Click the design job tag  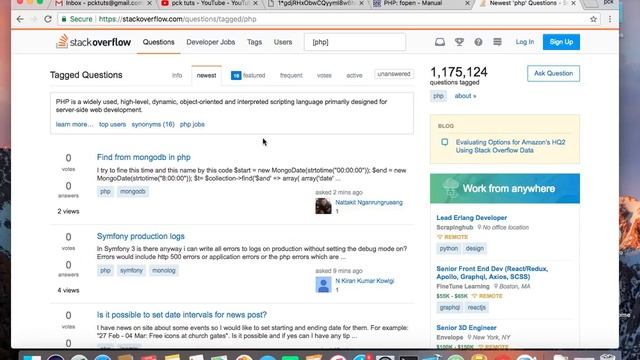475,248
